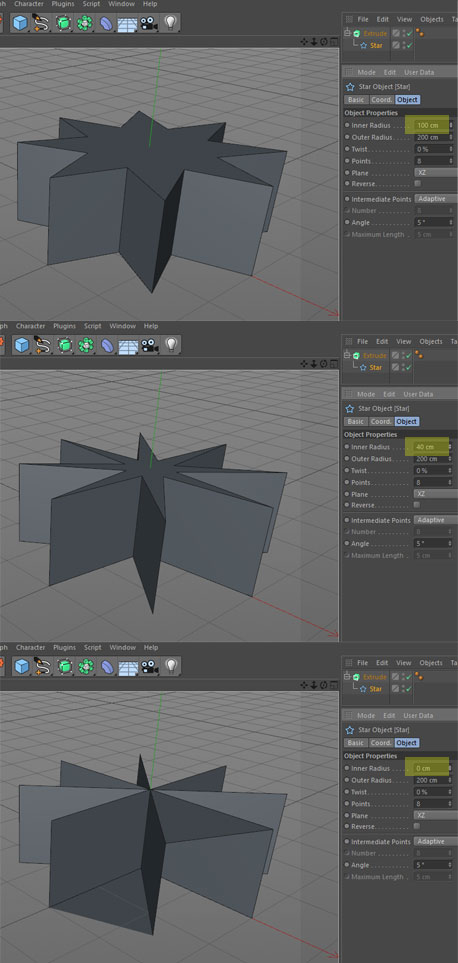458x963 pixels.
Task: Select Cube primitive icon in 100 cm screenshot
Action: point(20,23)
